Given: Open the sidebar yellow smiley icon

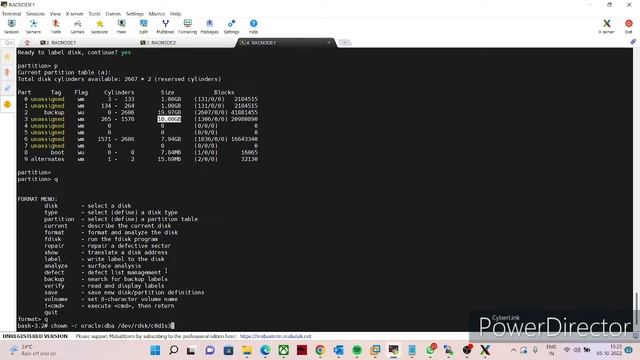Looking at the screenshot, I should (x=7, y=104).
